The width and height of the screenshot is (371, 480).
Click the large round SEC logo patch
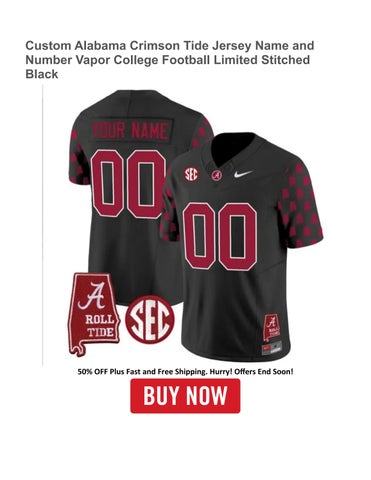[x=150, y=319]
